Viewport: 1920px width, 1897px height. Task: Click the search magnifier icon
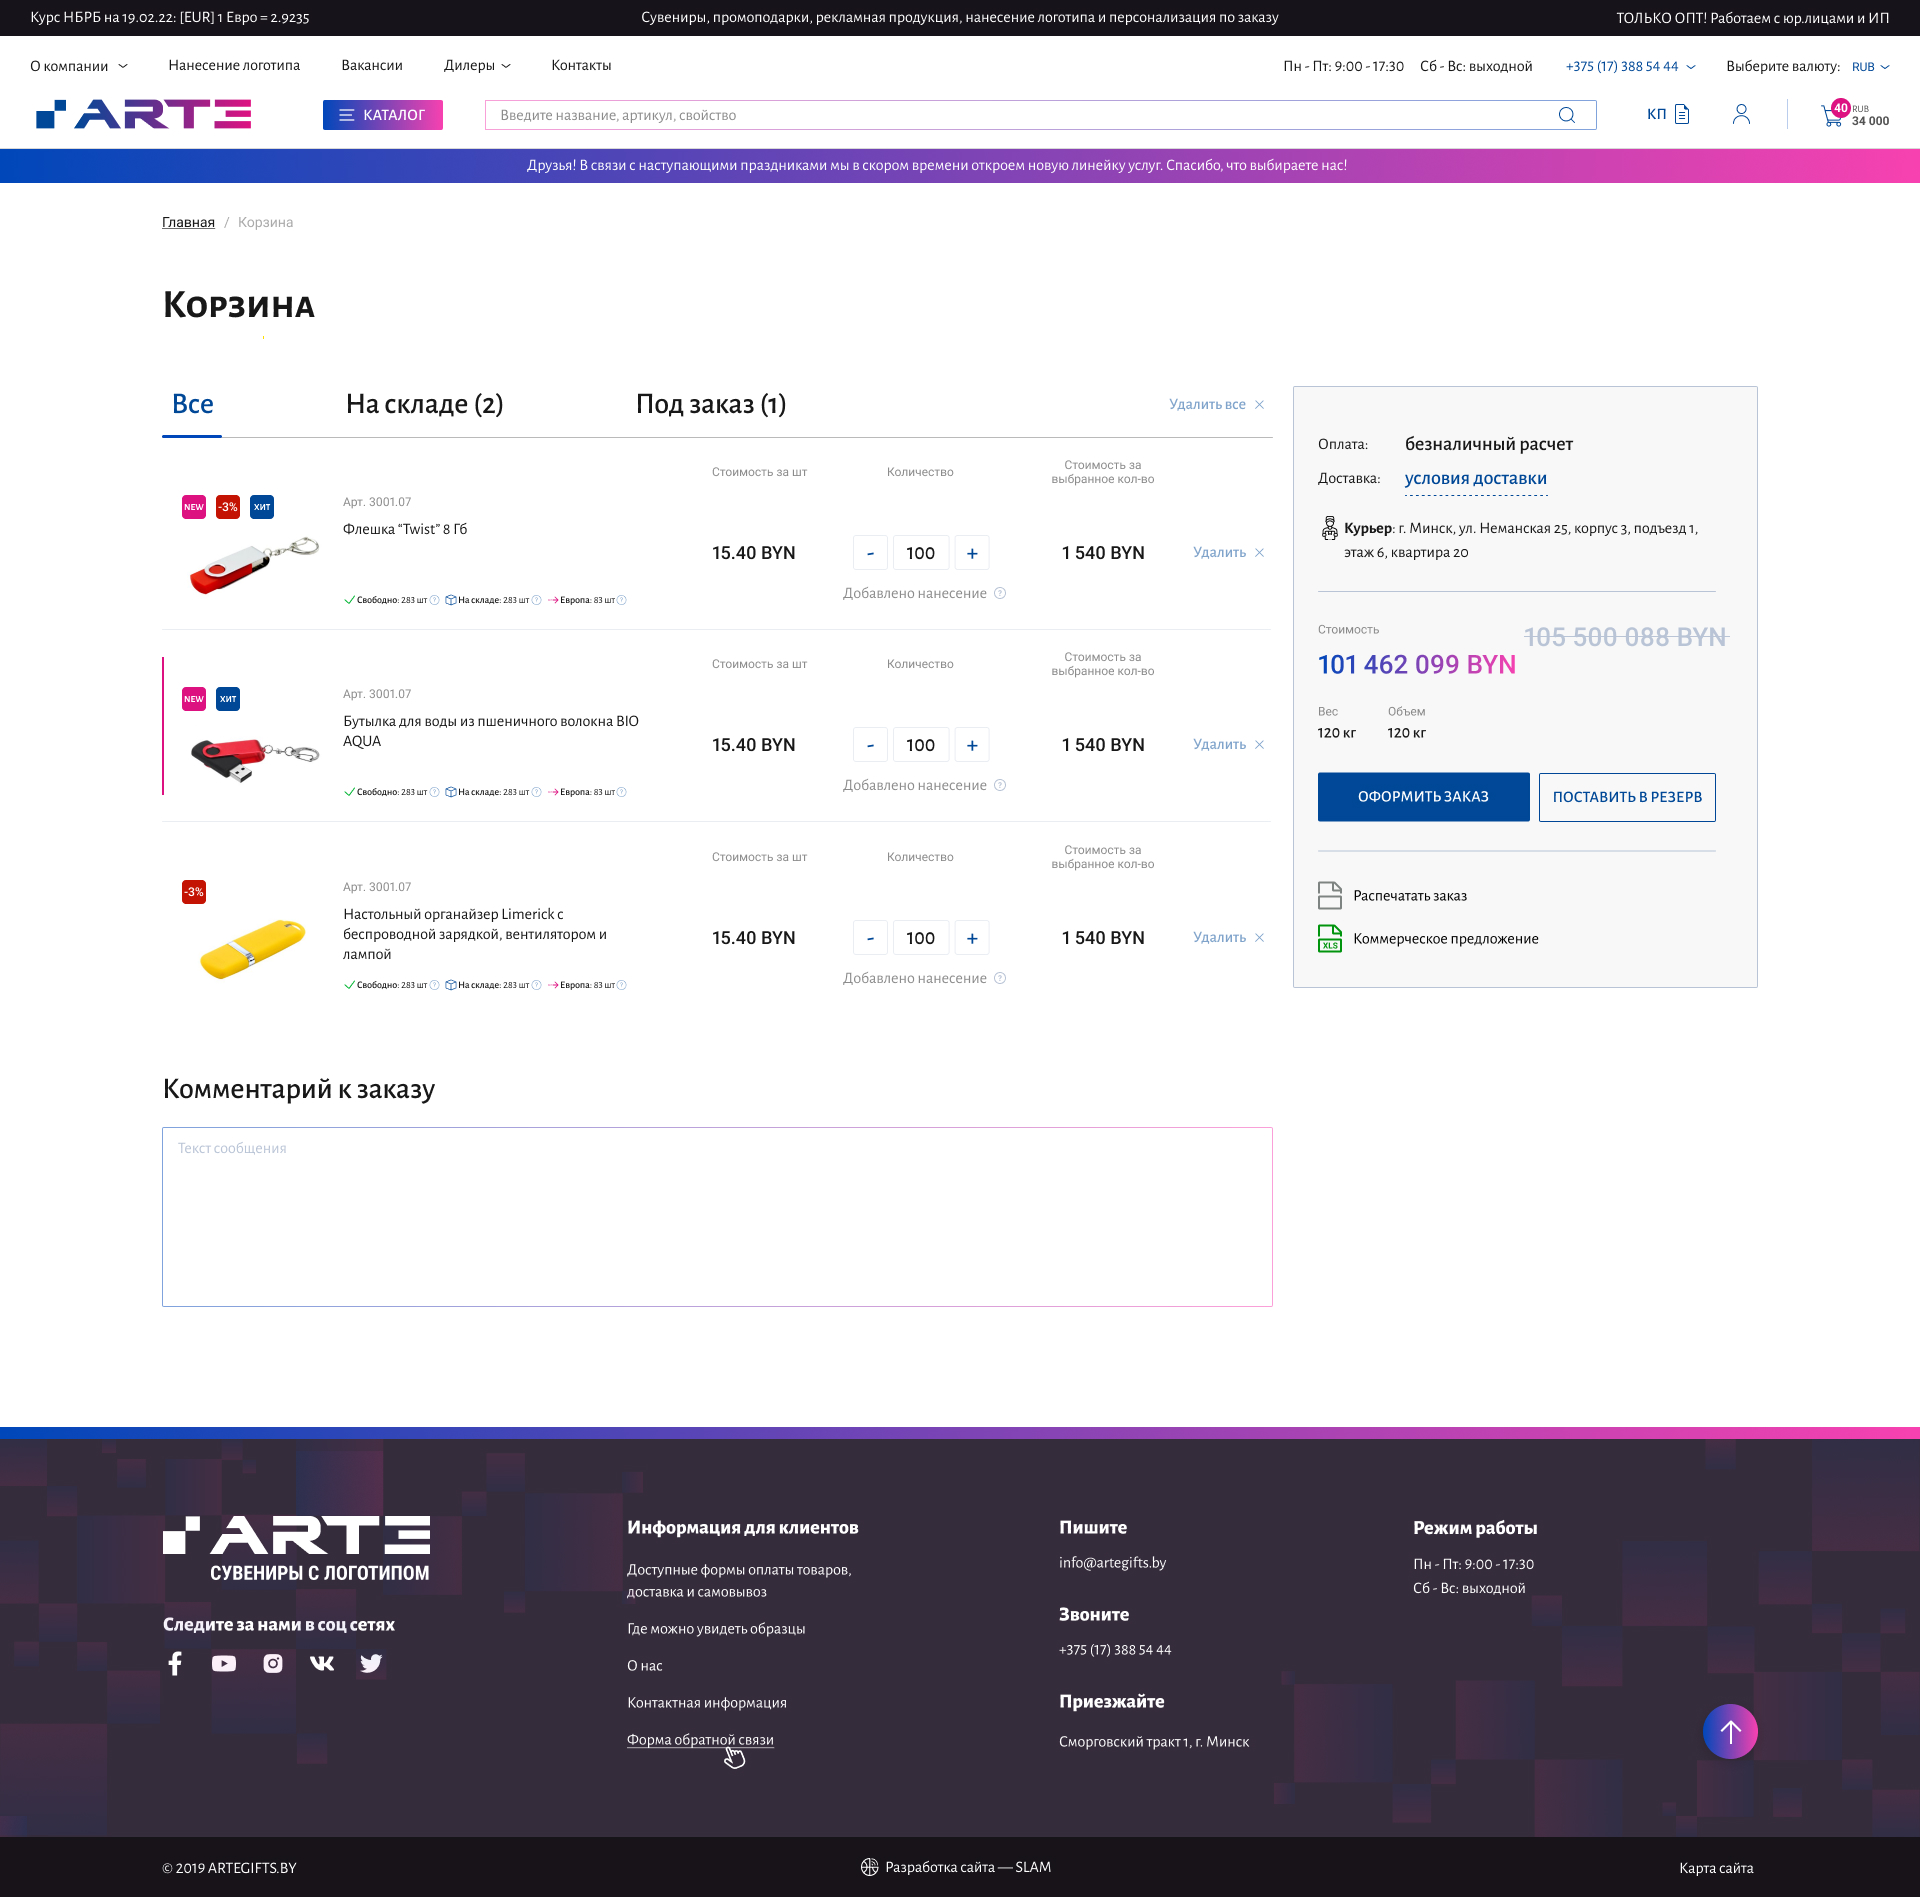click(1566, 115)
